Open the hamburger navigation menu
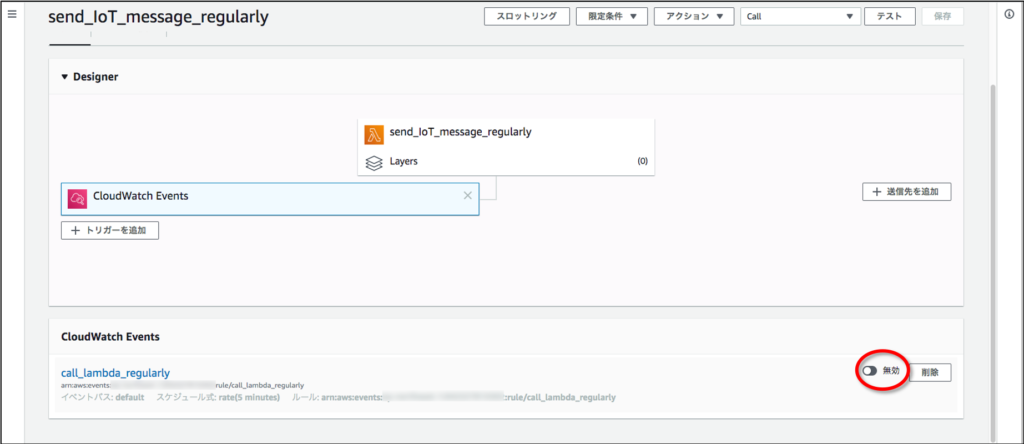This screenshot has width=1024, height=444. tap(13, 16)
